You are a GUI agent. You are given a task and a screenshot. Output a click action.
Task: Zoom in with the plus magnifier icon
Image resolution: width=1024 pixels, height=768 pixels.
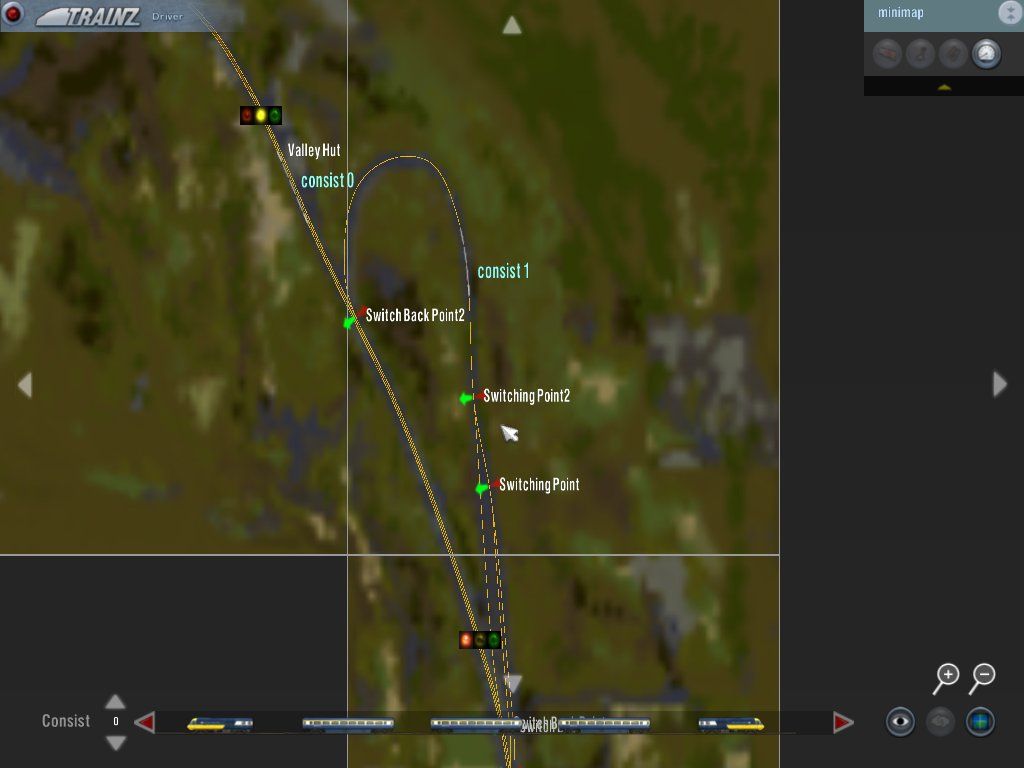pos(947,675)
